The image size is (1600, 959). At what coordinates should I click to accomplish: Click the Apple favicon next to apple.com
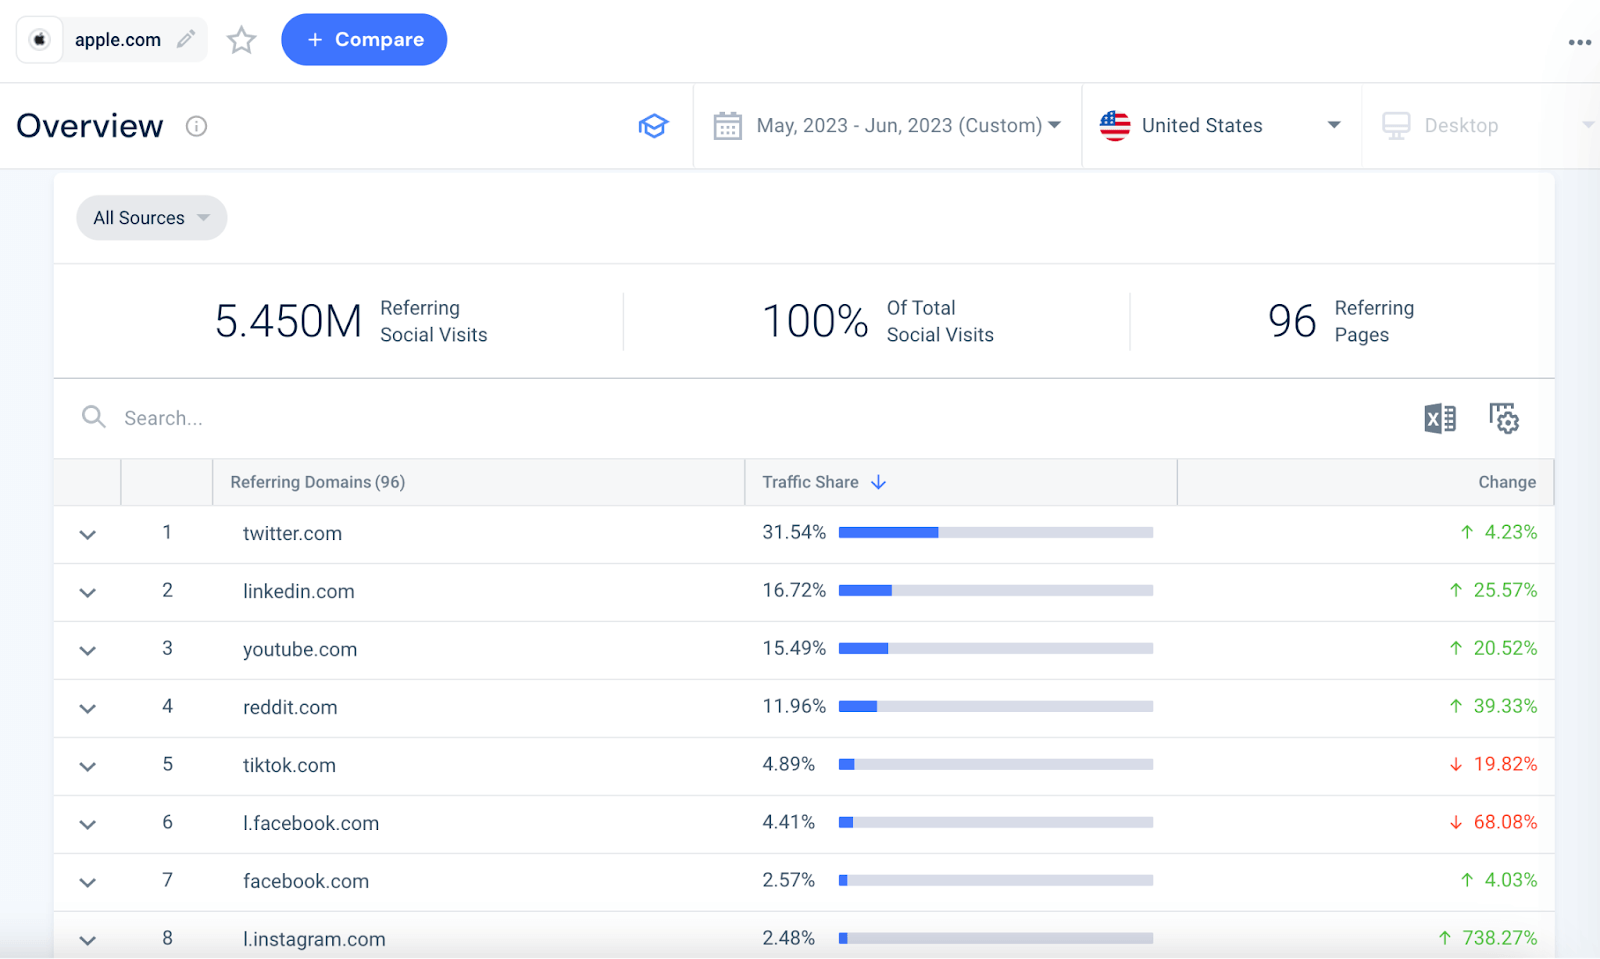pyautogui.click(x=40, y=40)
